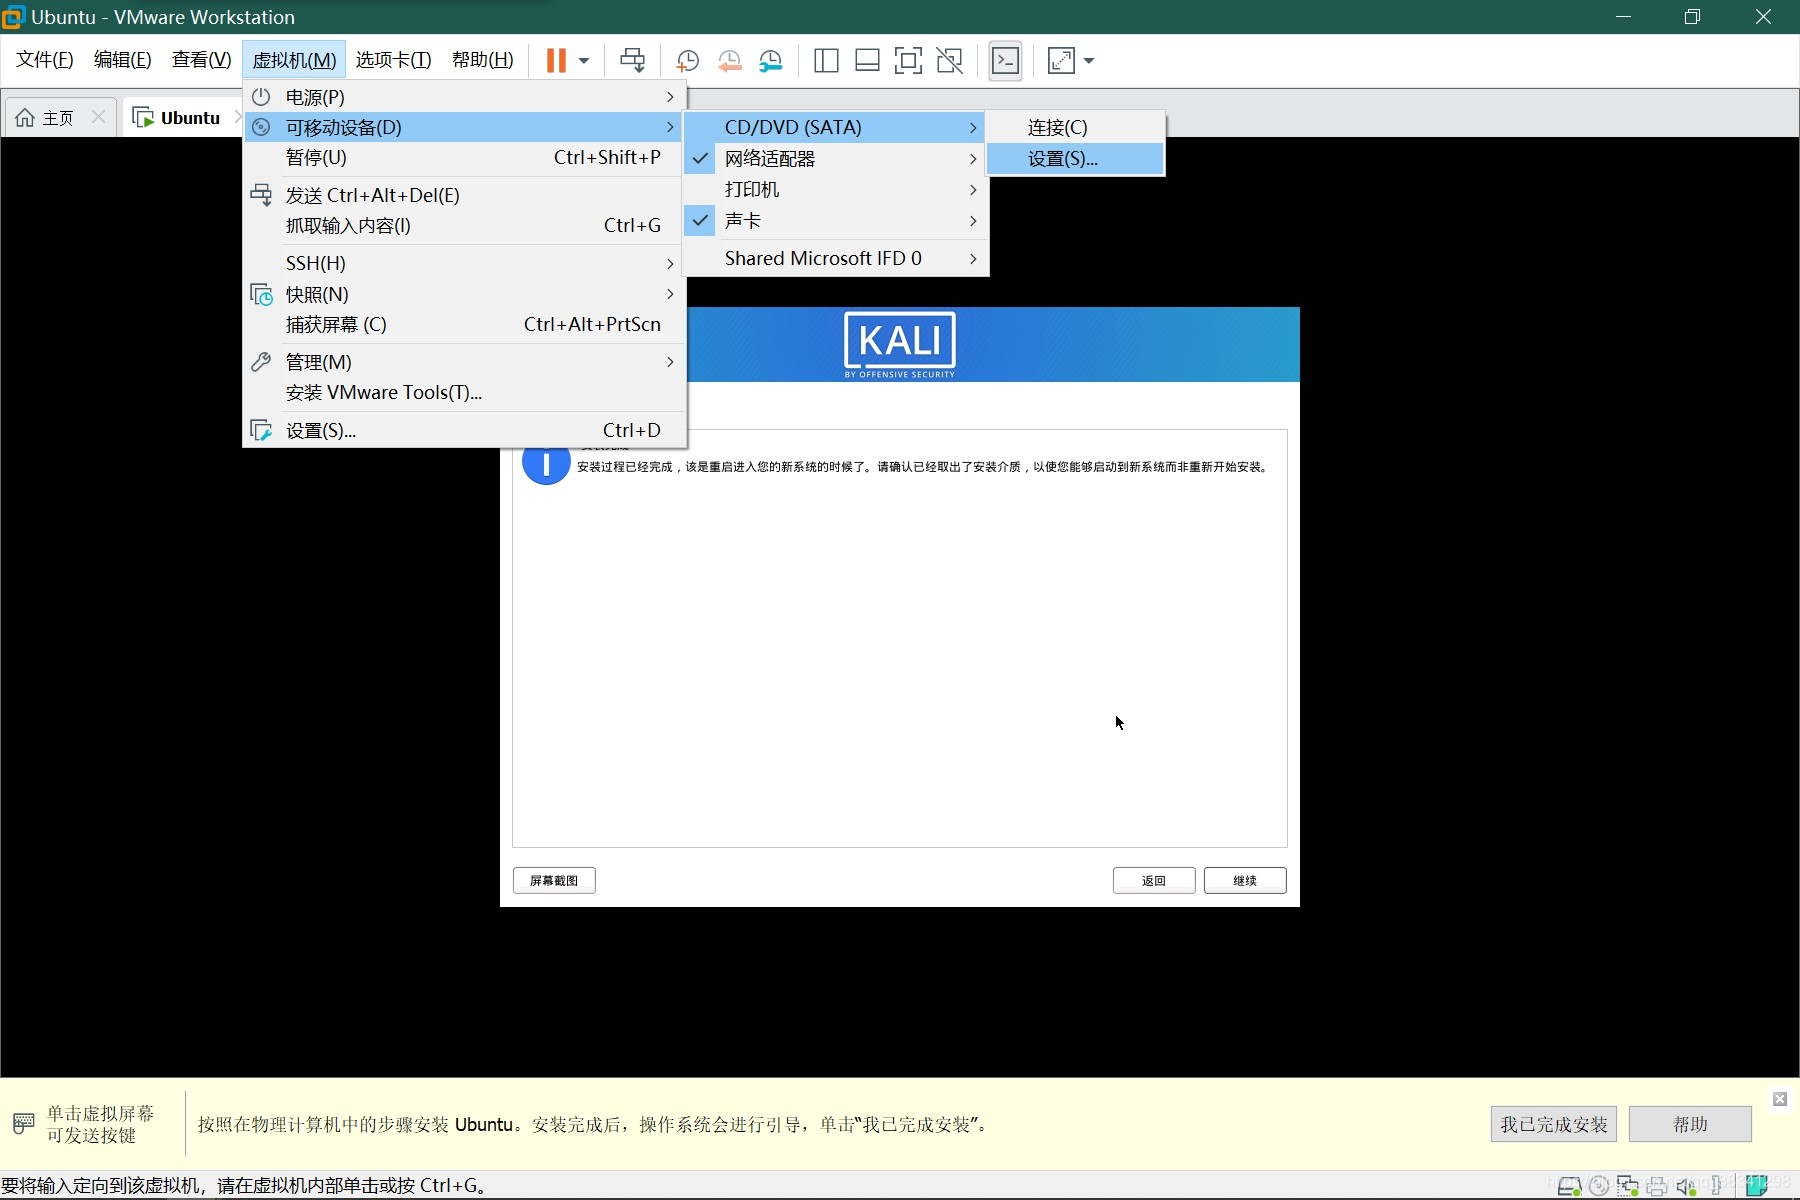This screenshot has height=1200, width=1800.
Task: Take a snapshot using the clock-plus icon
Action: tap(687, 61)
